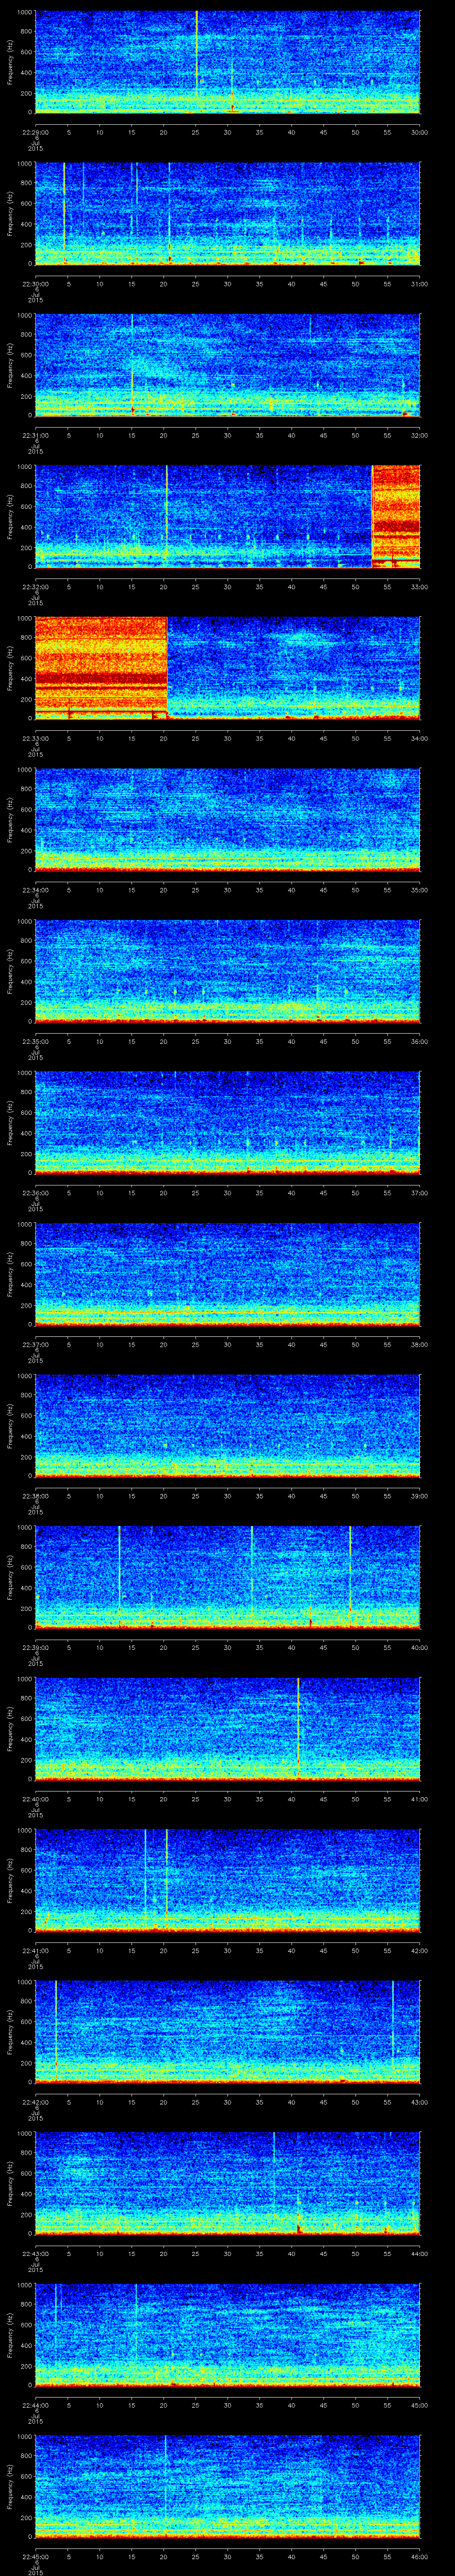
Task: Click the '22:33:00' time axis label
Action: [x=36, y=737]
